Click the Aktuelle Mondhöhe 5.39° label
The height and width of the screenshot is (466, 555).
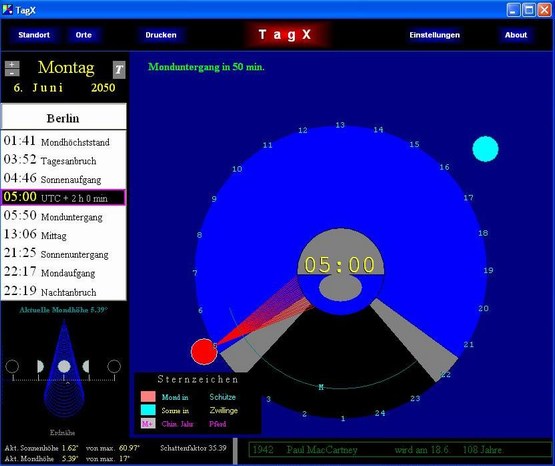click(63, 310)
